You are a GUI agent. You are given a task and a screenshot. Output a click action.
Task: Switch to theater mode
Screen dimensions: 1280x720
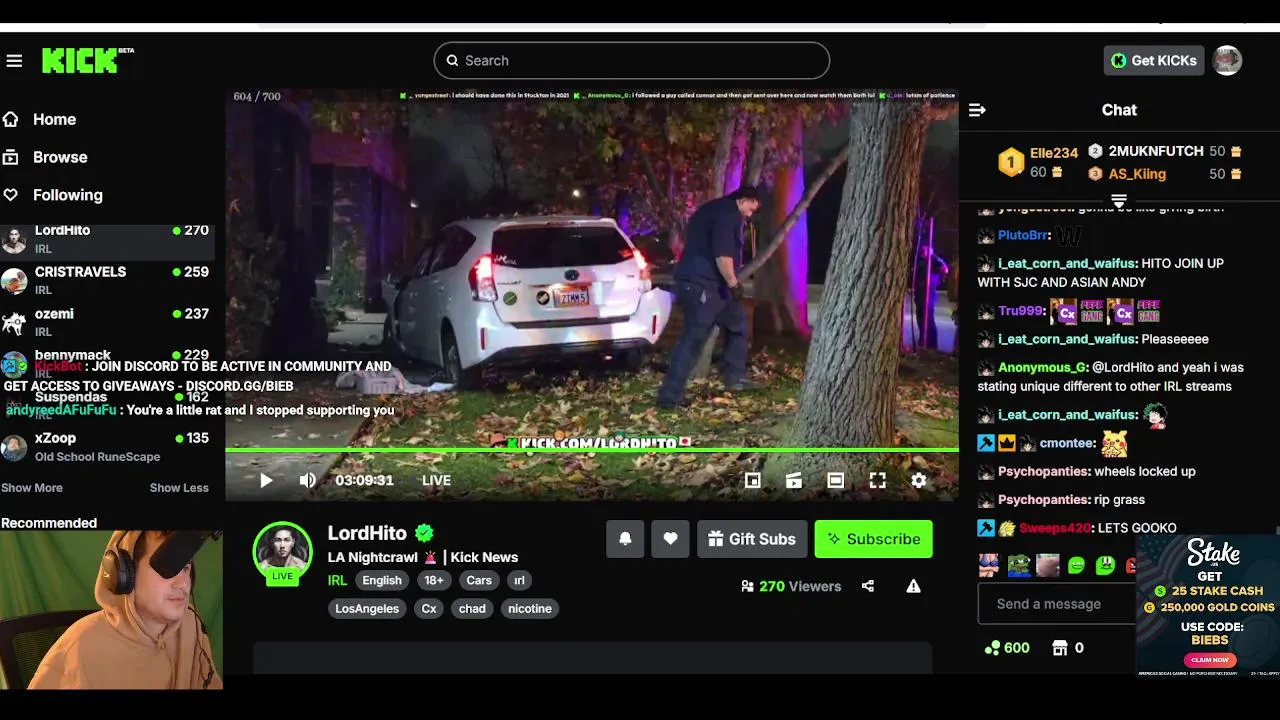click(836, 480)
